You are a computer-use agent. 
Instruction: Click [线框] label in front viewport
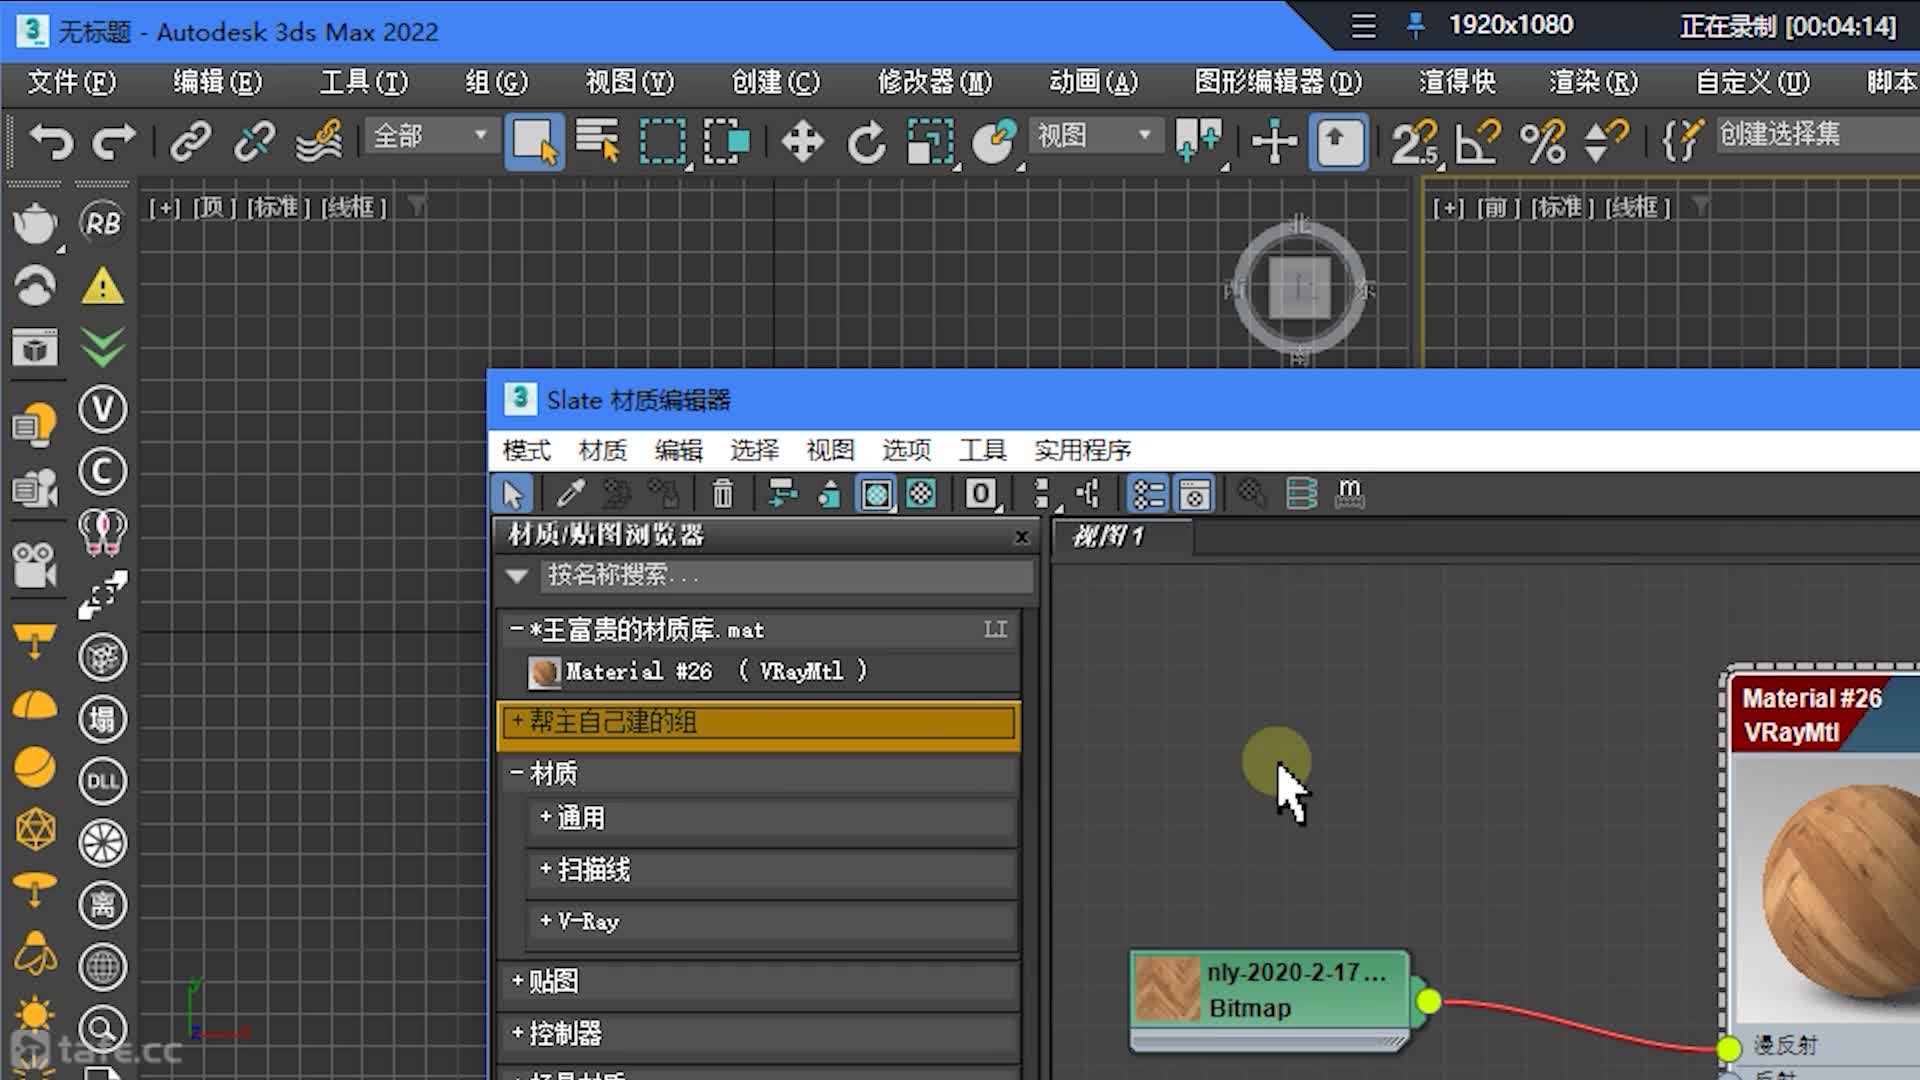(x=1637, y=208)
